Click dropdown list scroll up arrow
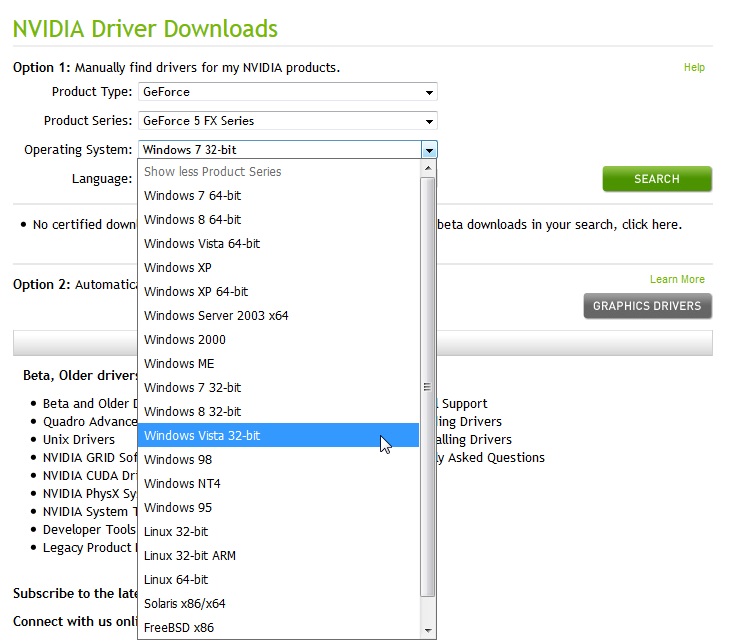The width and height of the screenshot is (732, 643). [x=428, y=168]
